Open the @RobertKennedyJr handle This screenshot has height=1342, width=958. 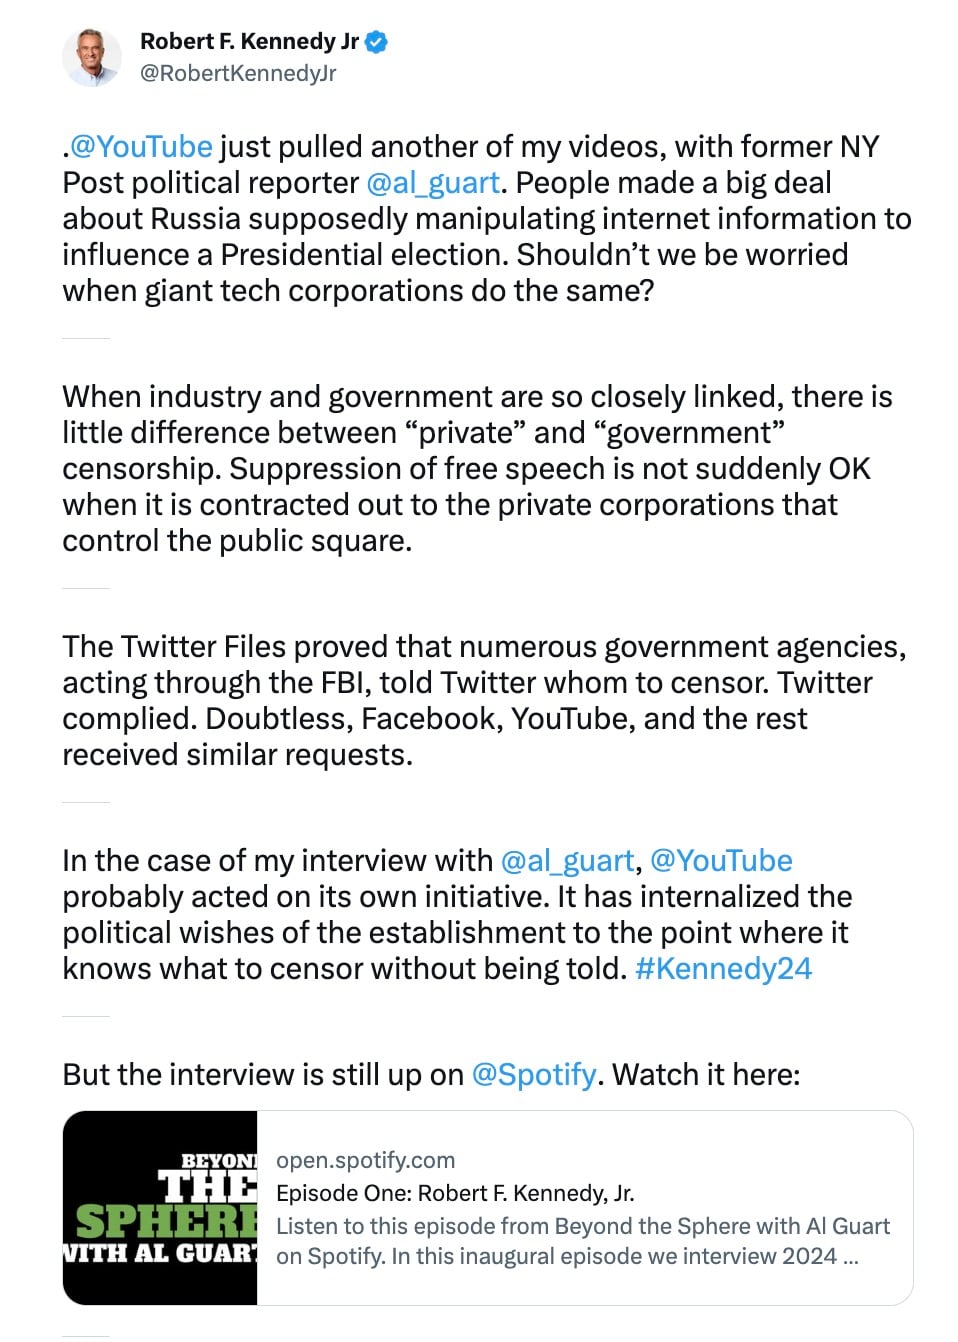coord(238,73)
